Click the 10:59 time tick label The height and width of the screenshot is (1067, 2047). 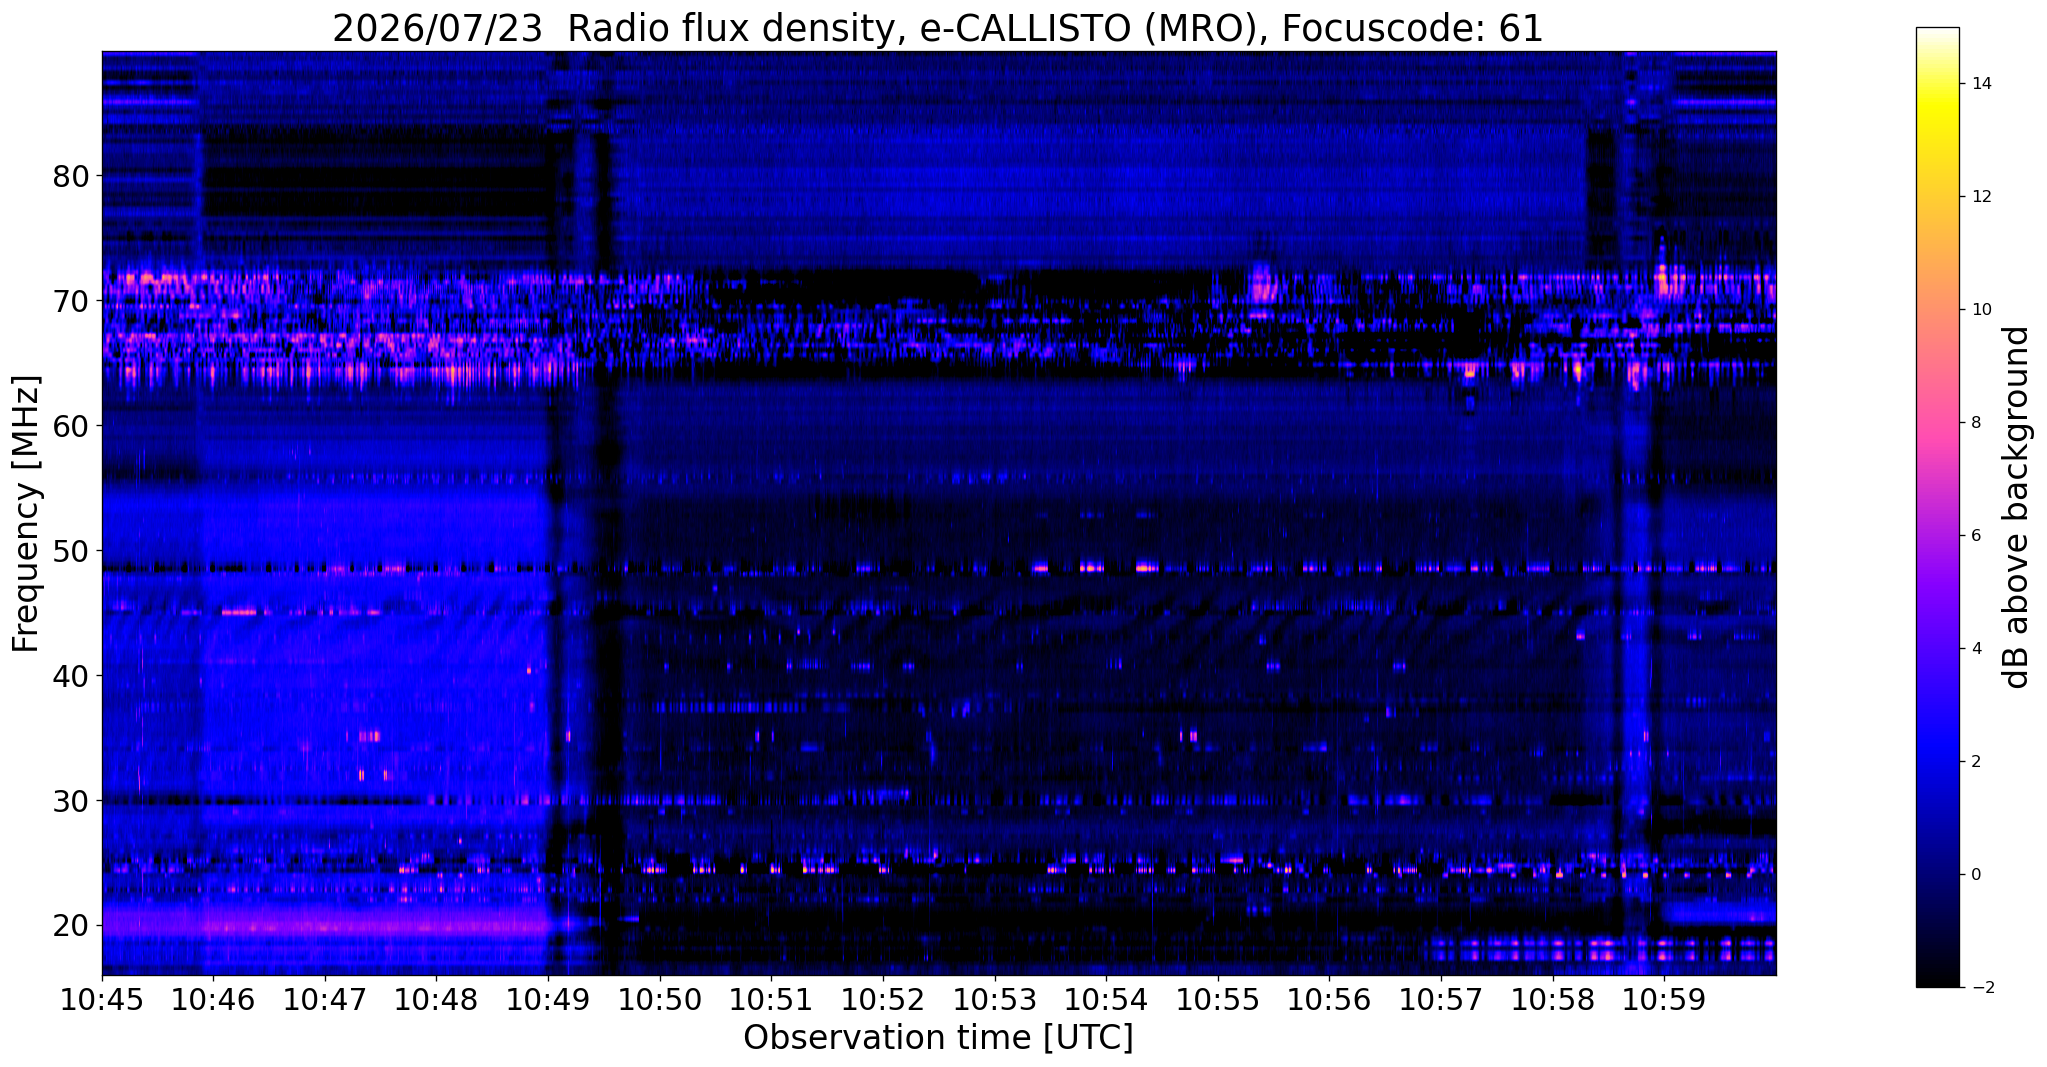(1664, 1000)
